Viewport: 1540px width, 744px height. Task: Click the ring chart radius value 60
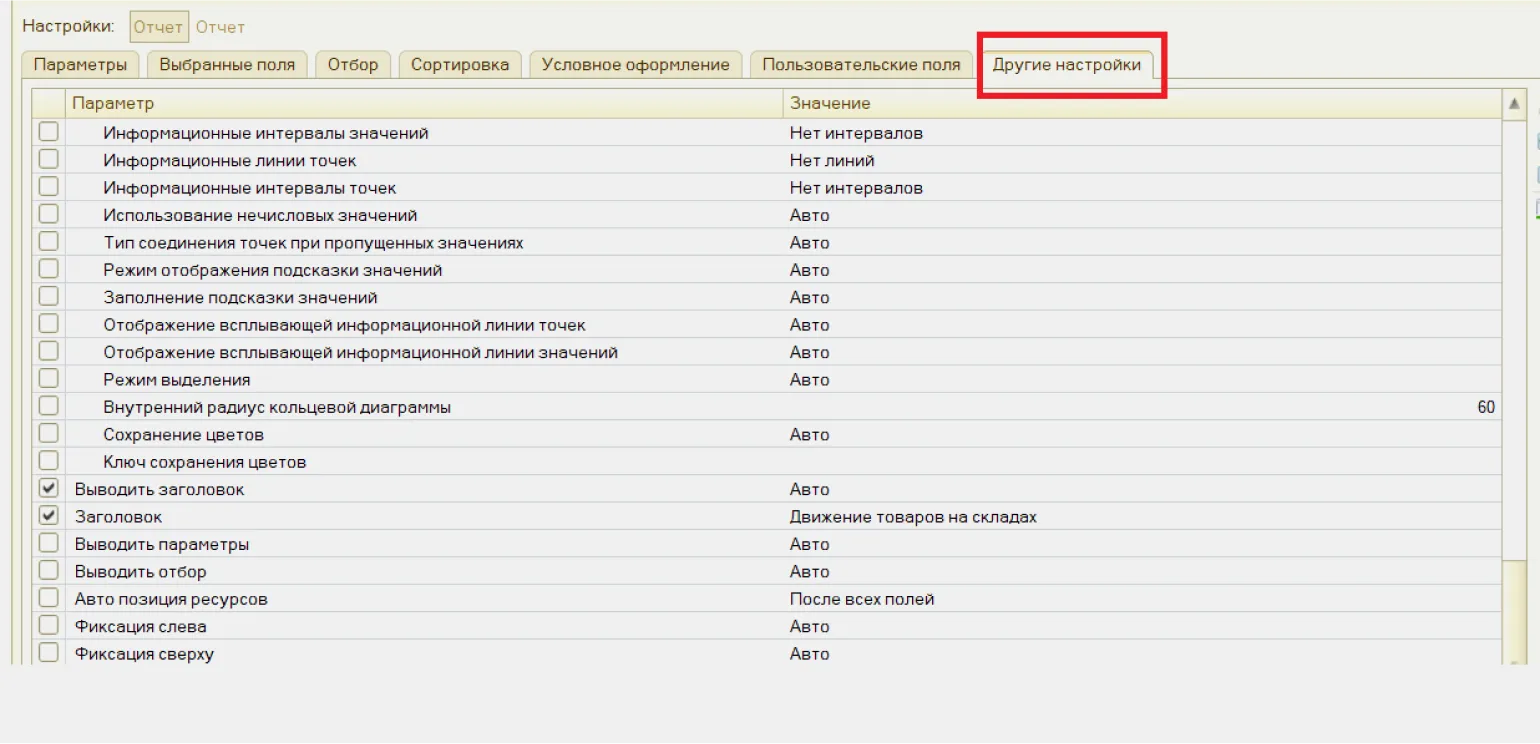(x=1485, y=407)
